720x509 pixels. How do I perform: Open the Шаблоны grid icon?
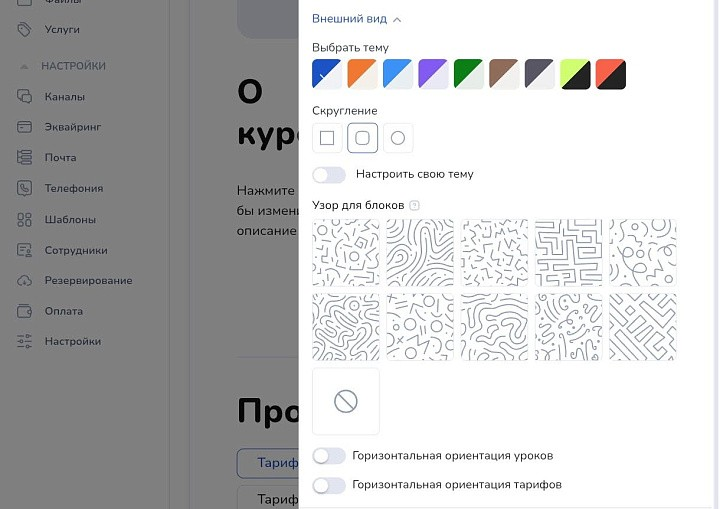click(24, 220)
